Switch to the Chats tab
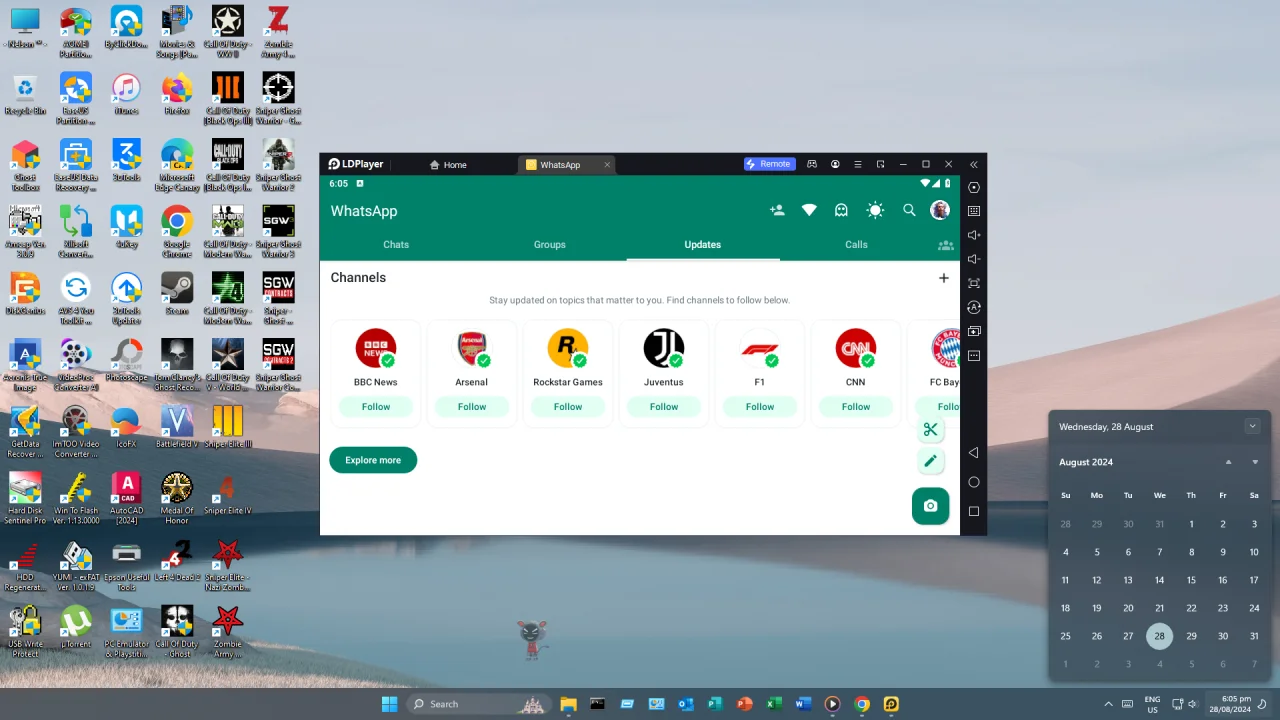The height and width of the screenshot is (720, 1280). 396,244
